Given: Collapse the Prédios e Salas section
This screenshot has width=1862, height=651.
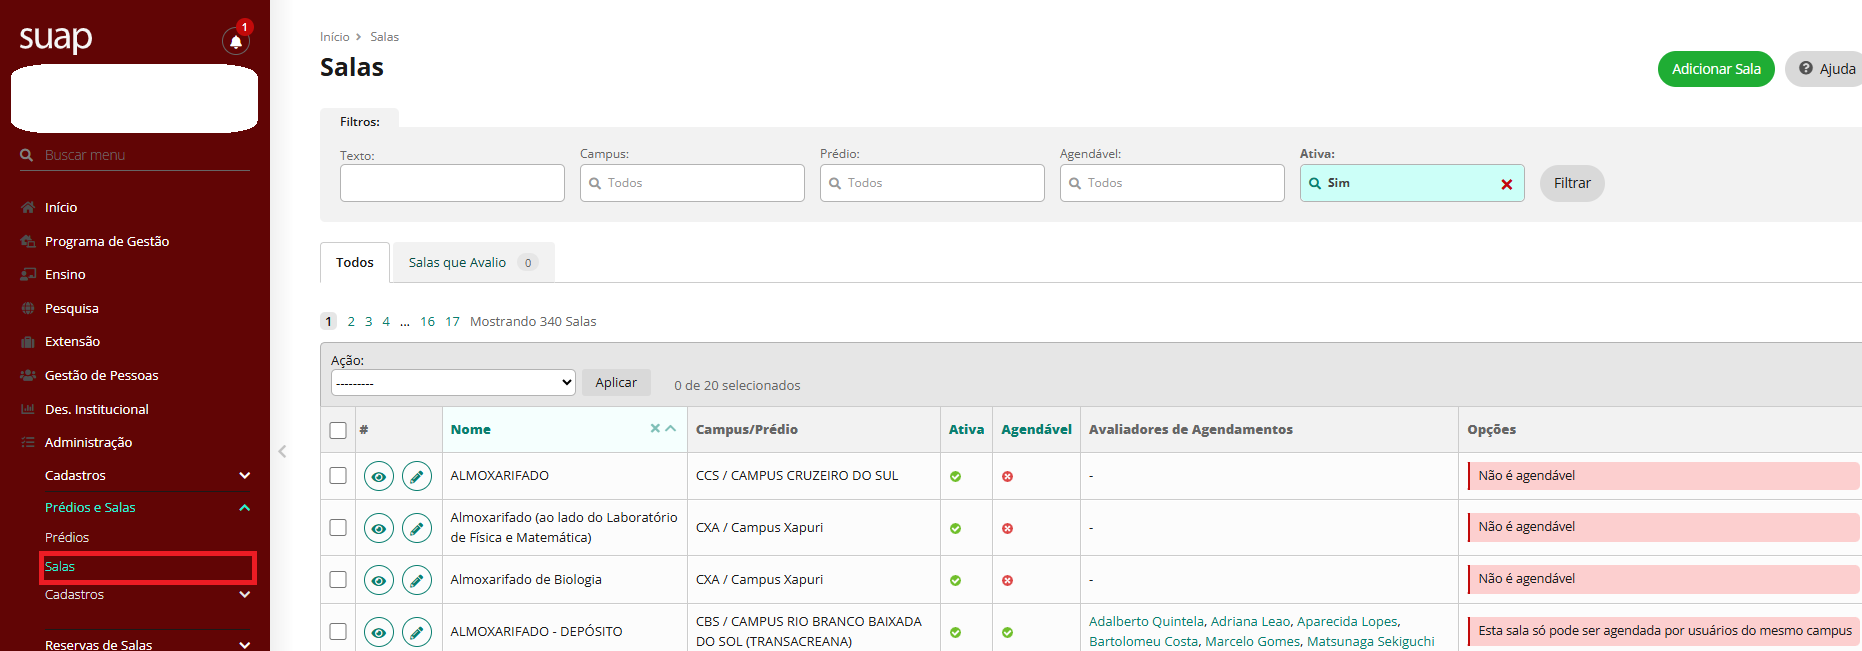Looking at the screenshot, I should pos(244,508).
